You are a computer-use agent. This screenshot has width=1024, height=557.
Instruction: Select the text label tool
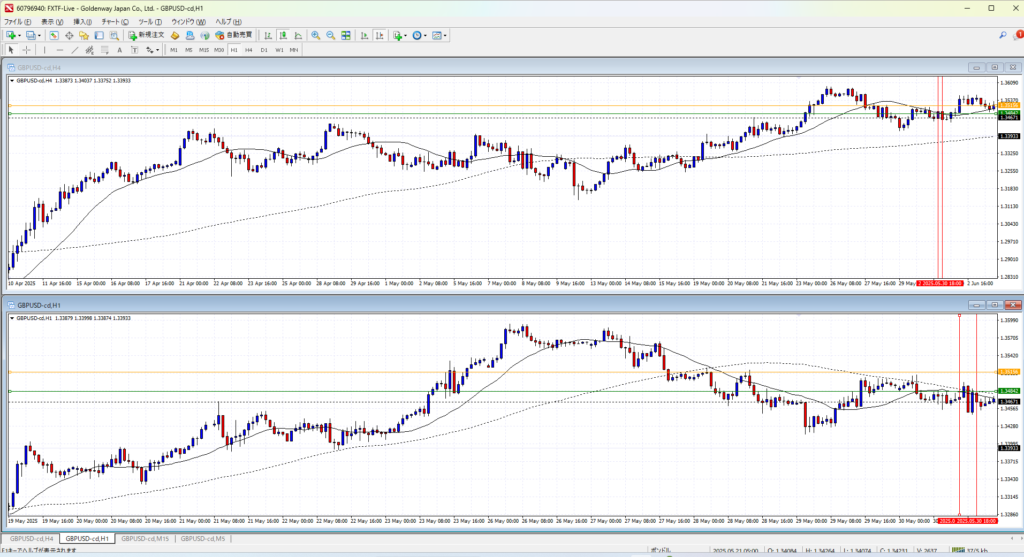119,49
